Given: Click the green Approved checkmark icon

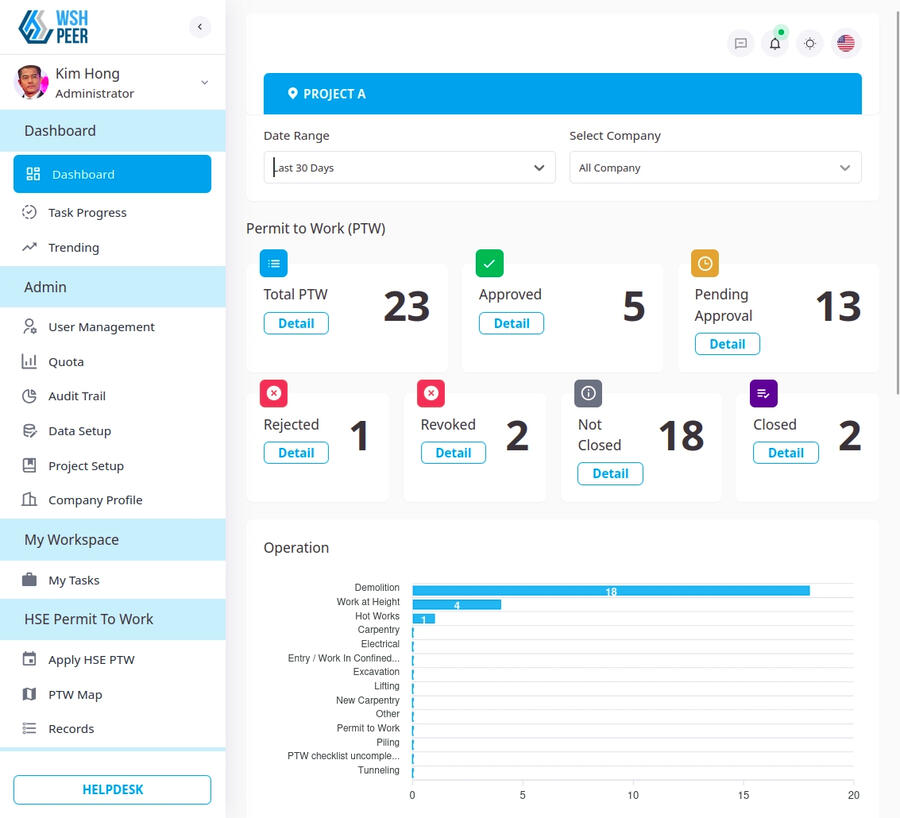Looking at the screenshot, I should [x=490, y=263].
